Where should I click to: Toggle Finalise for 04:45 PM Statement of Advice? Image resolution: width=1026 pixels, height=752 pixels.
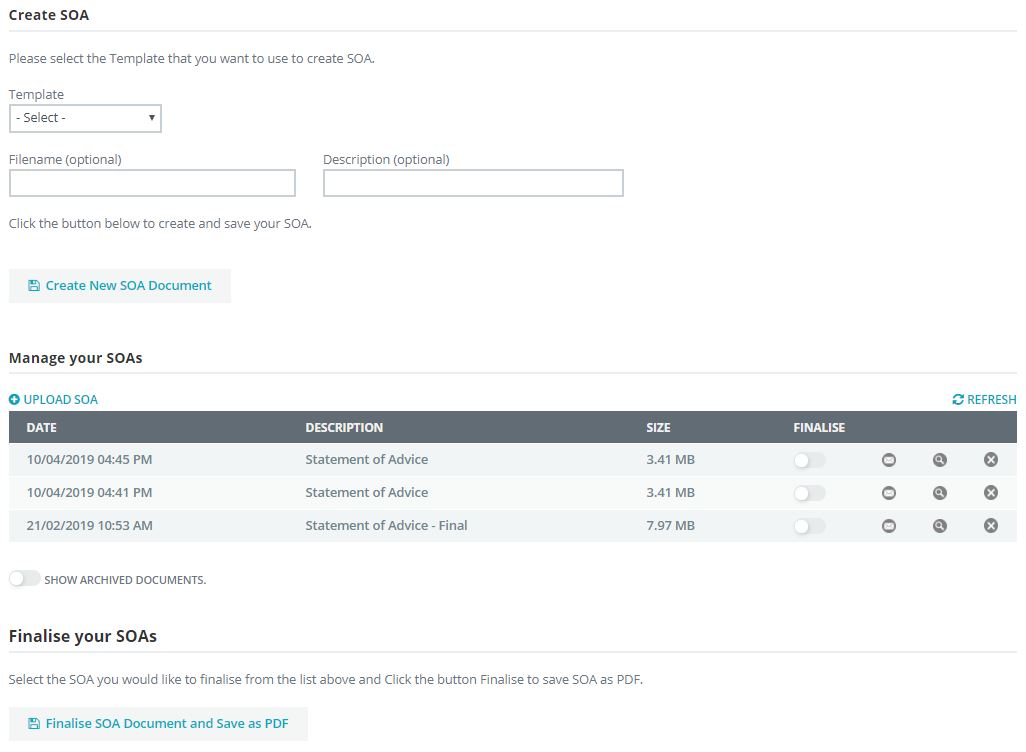(809, 460)
